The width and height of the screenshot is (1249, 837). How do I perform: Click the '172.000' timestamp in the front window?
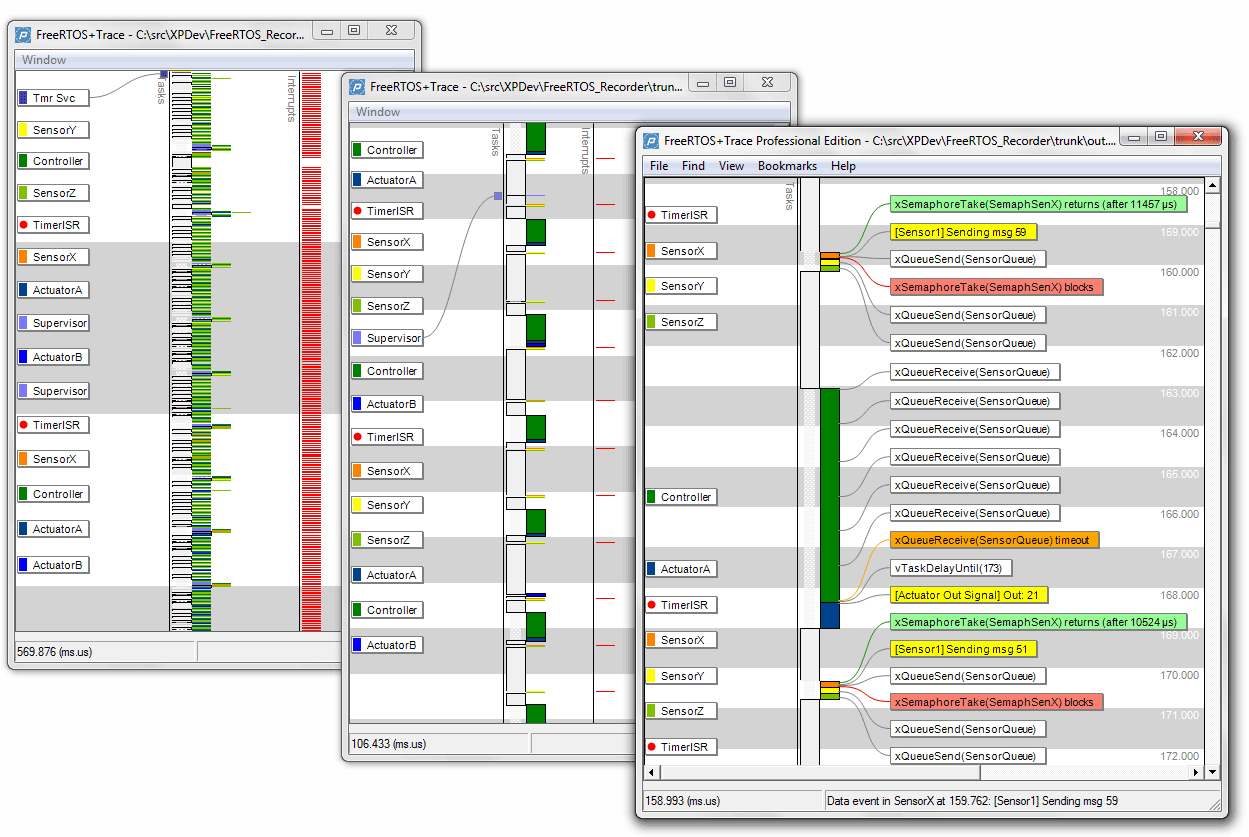(1178, 756)
